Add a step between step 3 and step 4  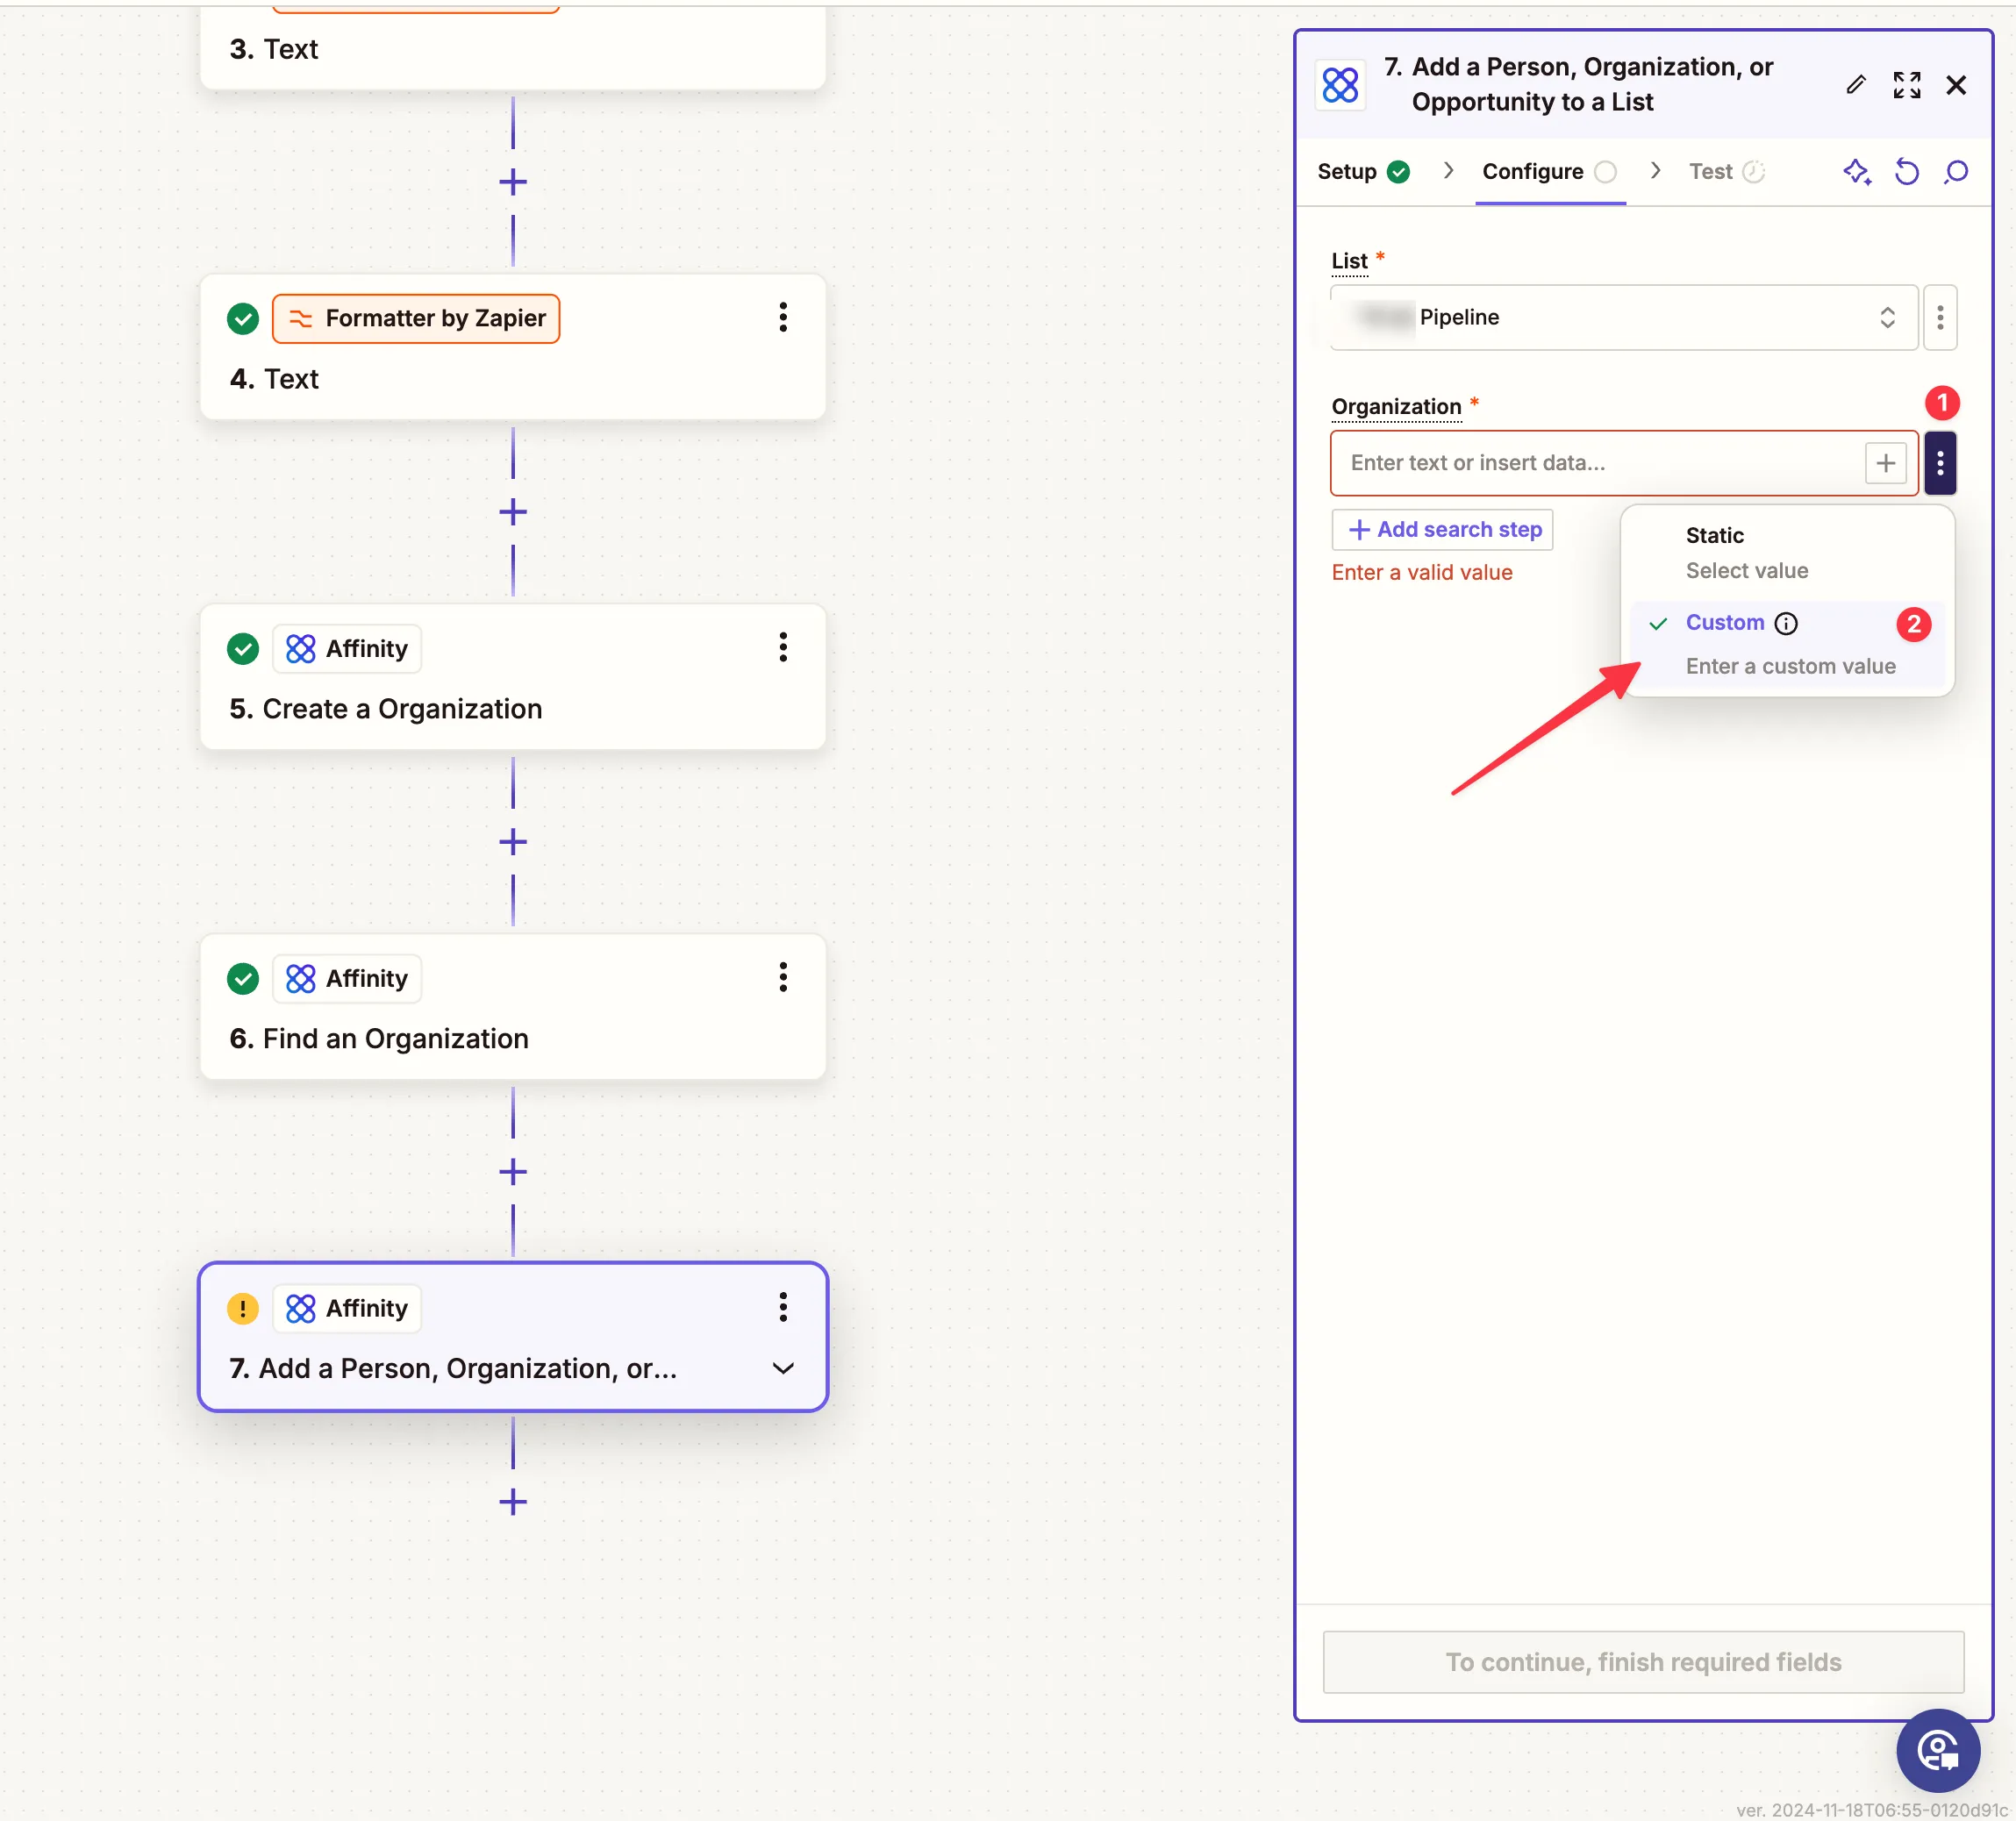pos(513,182)
